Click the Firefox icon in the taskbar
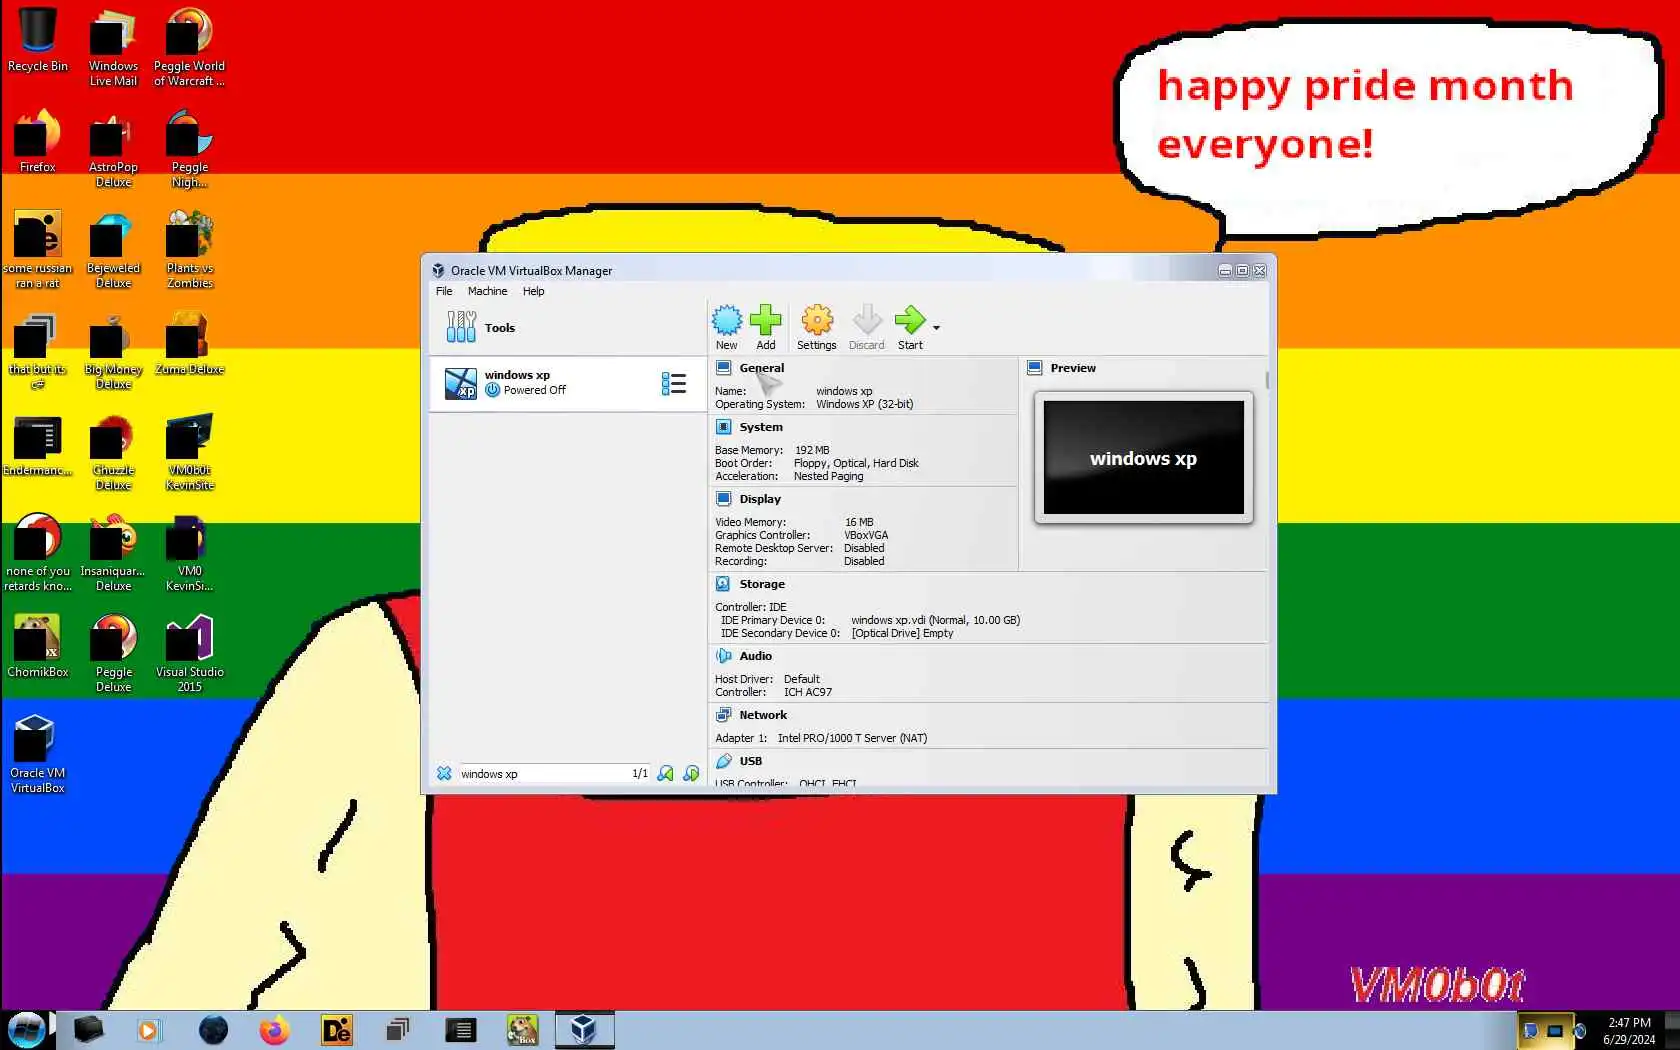The height and width of the screenshot is (1050, 1680). pos(274,1030)
